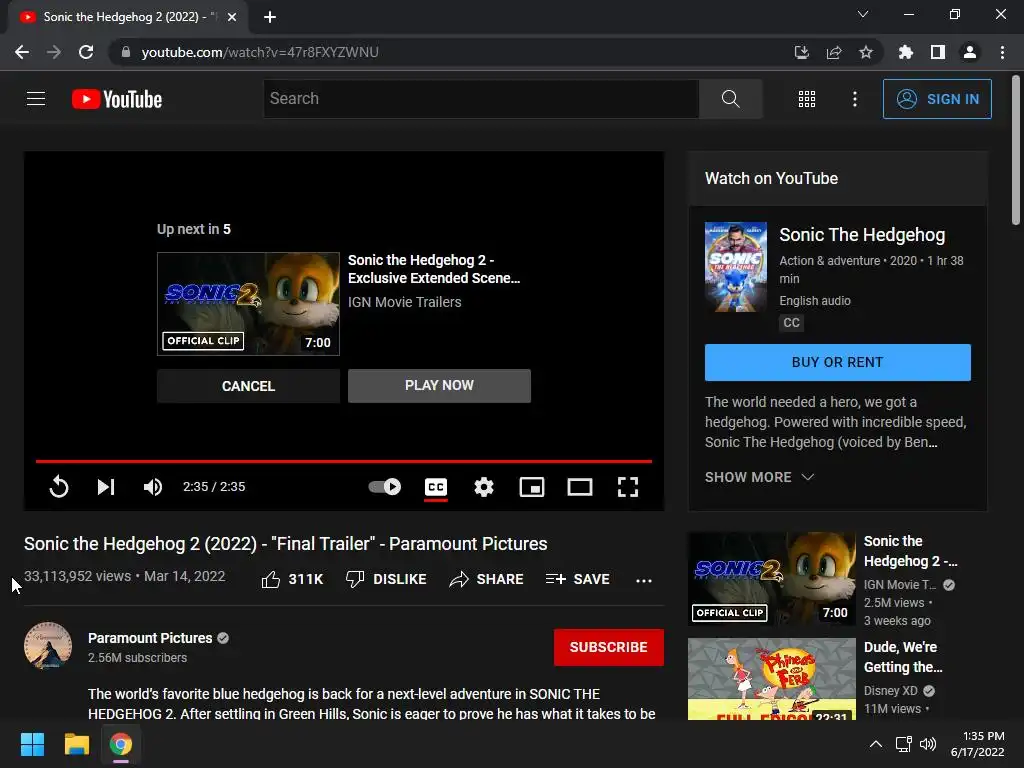Toggle closed captions CC
Image resolution: width=1024 pixels, height=768 pixels.
(x=436, y=487)
